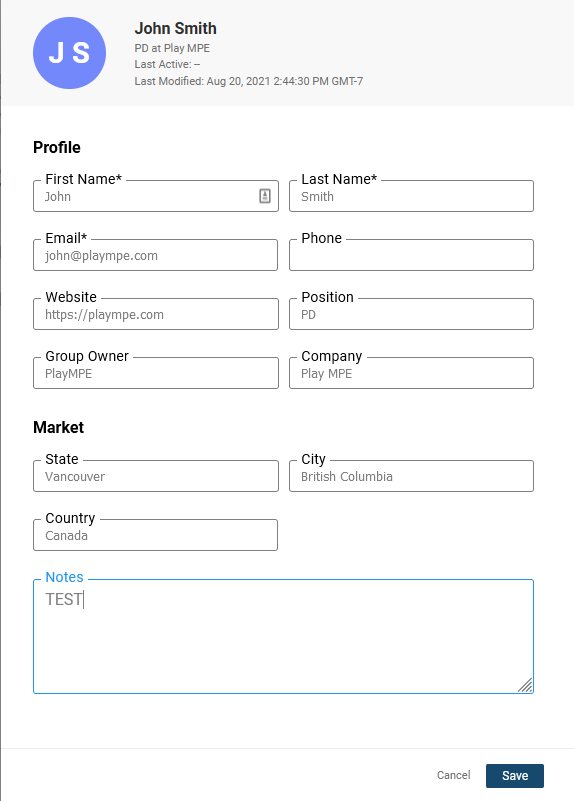Click the Last Modified timestamp text

249,81
